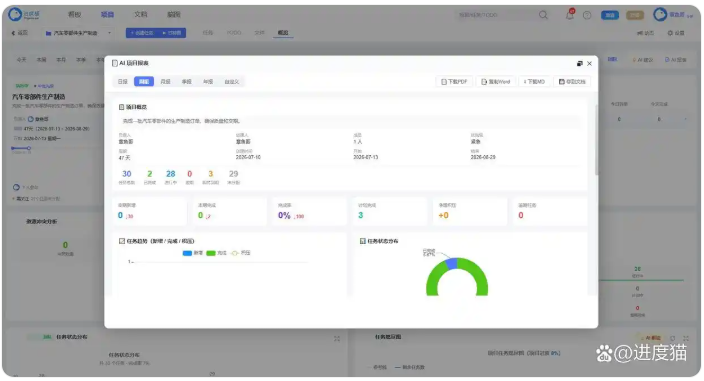Expand the 任务状态分布 panel fullscreen icon

pos(337,339)
